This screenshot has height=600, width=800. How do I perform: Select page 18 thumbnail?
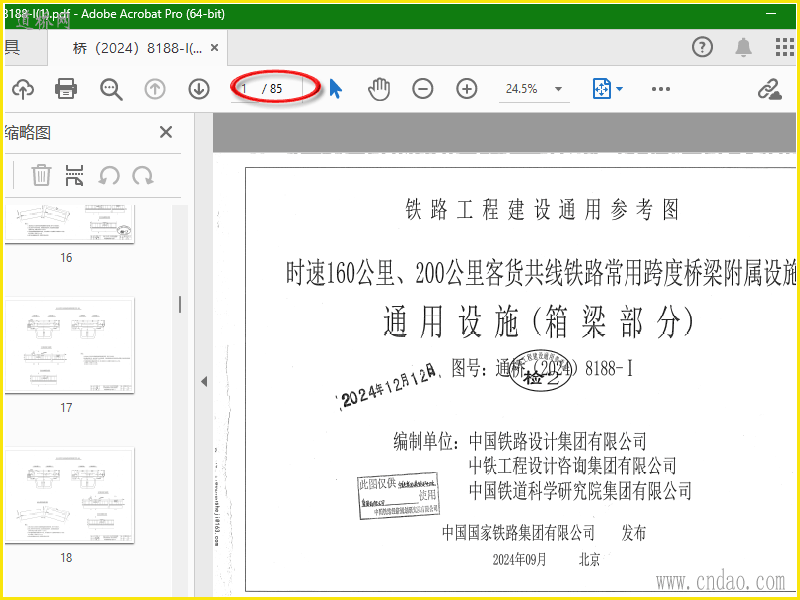70,495
